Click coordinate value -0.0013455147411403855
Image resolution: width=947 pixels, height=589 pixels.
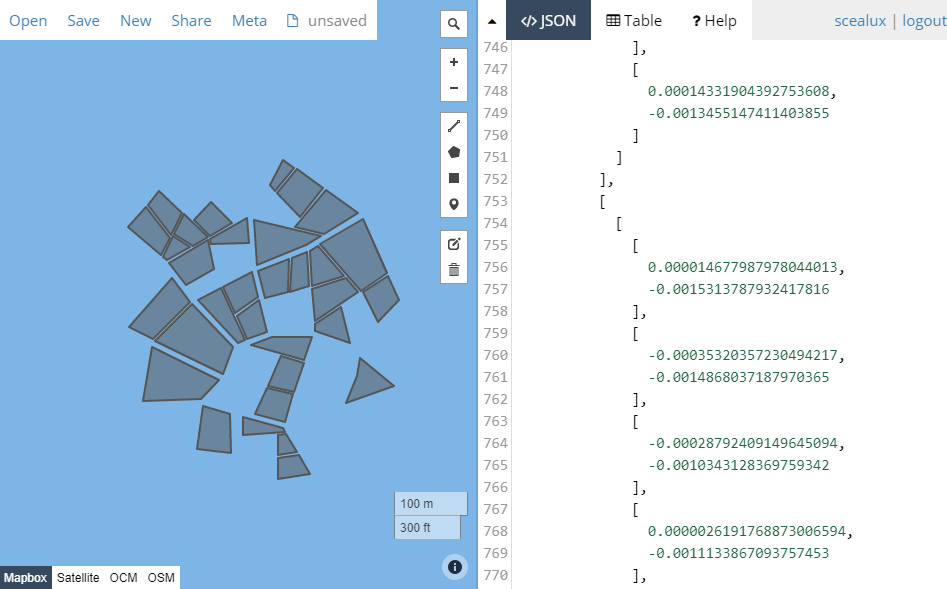click(x=739, y=113)
